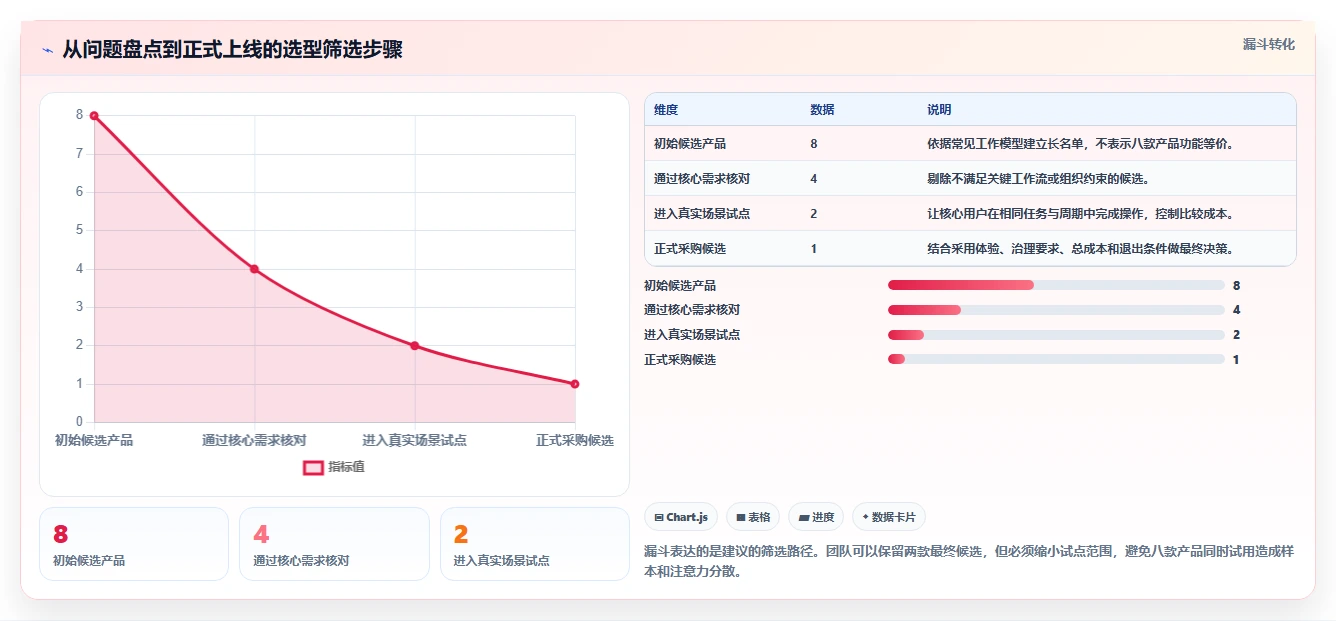Click the x-axis label 正式采购候选
This screenshot has width=1336, height=621.
575,440
